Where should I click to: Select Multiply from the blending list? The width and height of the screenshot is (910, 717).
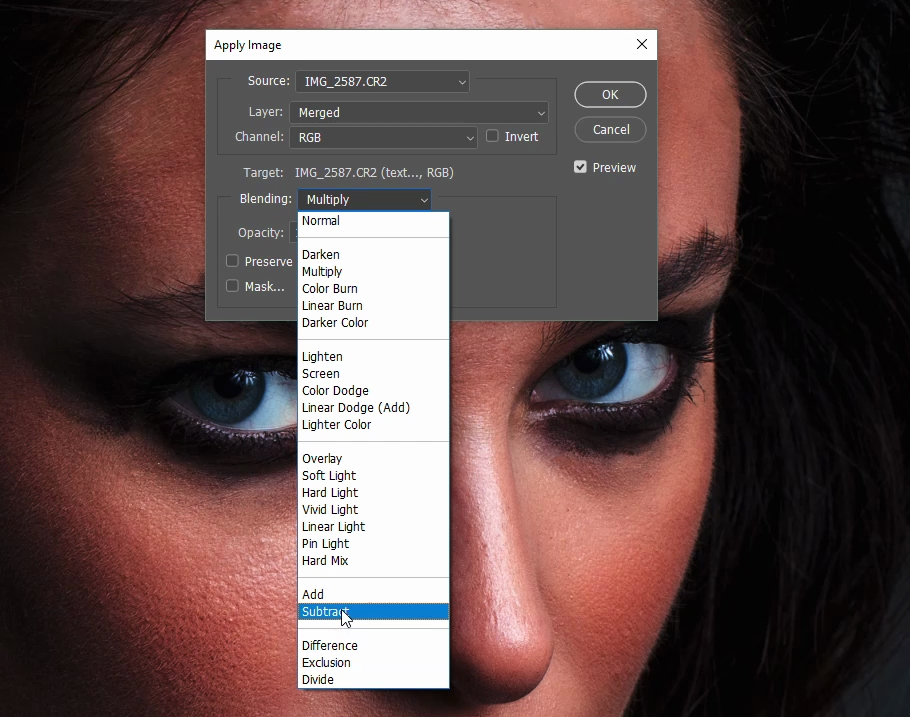(x=322, y=271)
